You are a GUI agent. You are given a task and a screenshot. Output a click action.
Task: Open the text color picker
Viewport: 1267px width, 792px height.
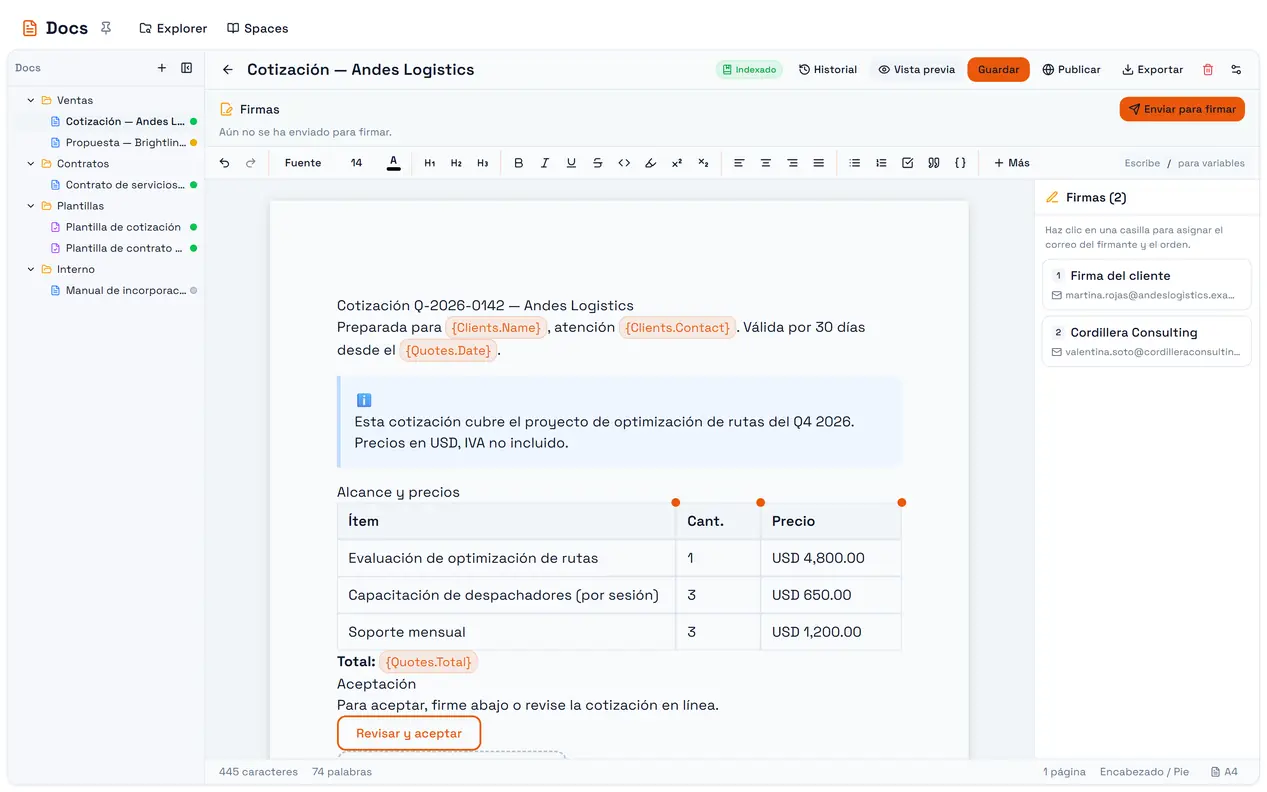click(394, 163)
